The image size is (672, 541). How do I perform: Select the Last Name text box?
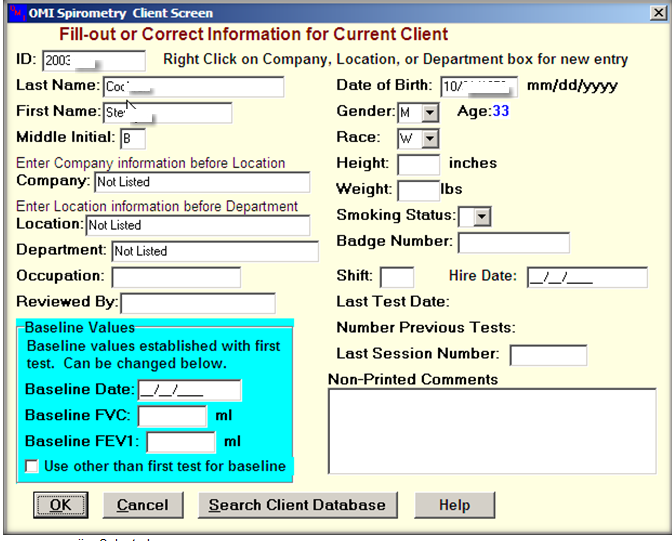coord(192,86)
